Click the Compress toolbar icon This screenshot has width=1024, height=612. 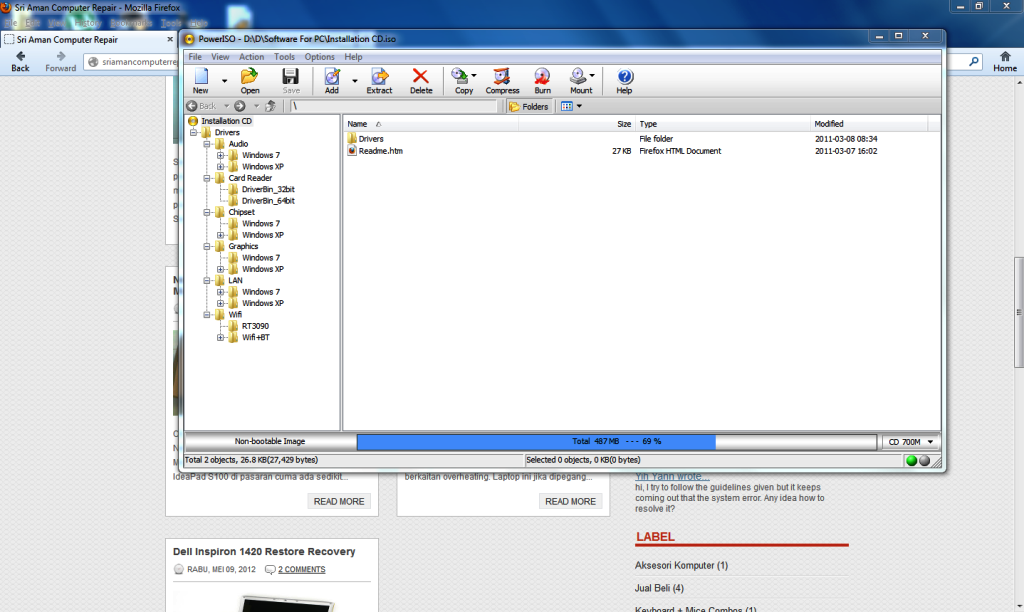tap(502, 76)
